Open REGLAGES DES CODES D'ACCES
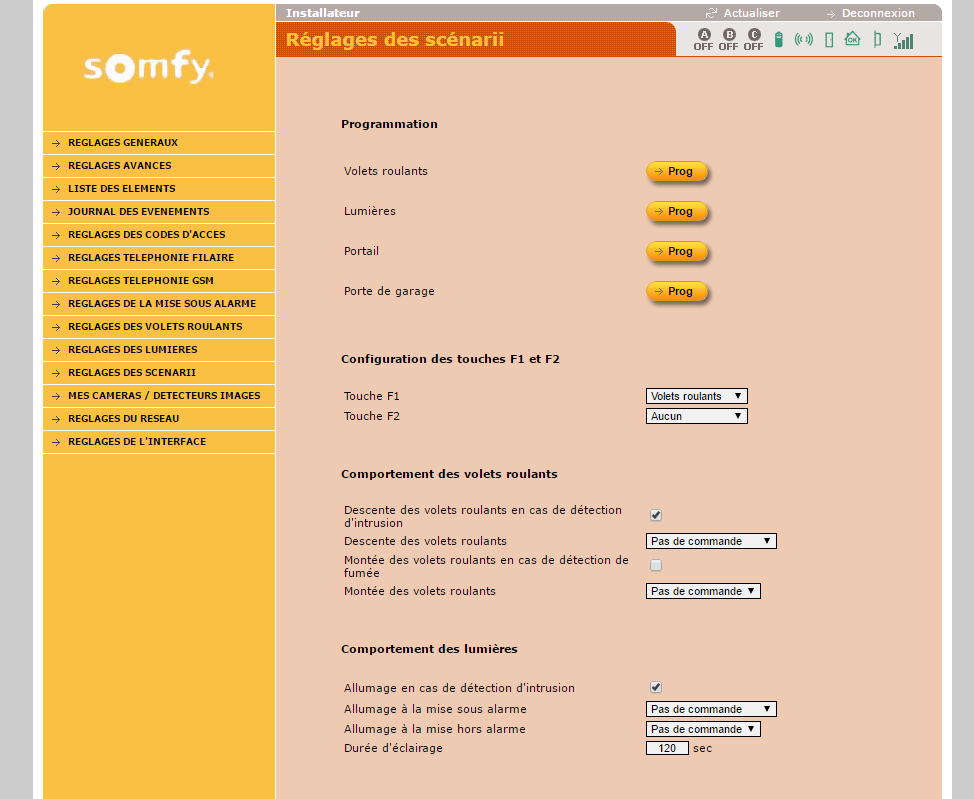The image size is (974, 799). pyautogui.click(x=159, y=235)
